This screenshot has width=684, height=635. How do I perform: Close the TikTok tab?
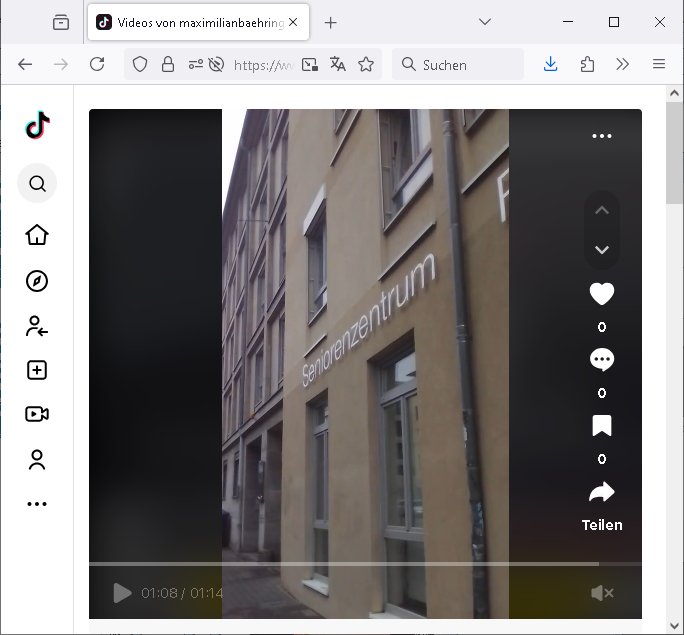(x=293, y=22)
